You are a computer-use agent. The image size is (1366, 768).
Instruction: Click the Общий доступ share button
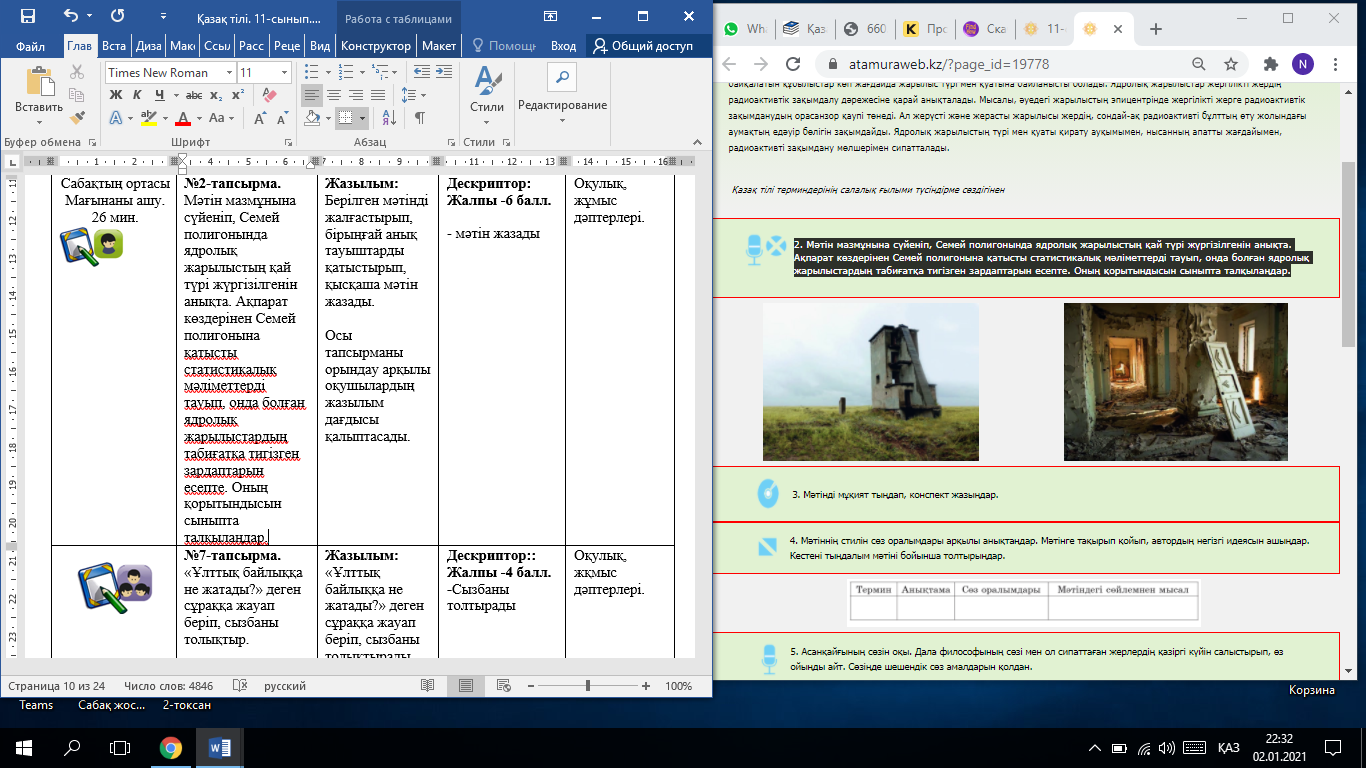[645, 46]
